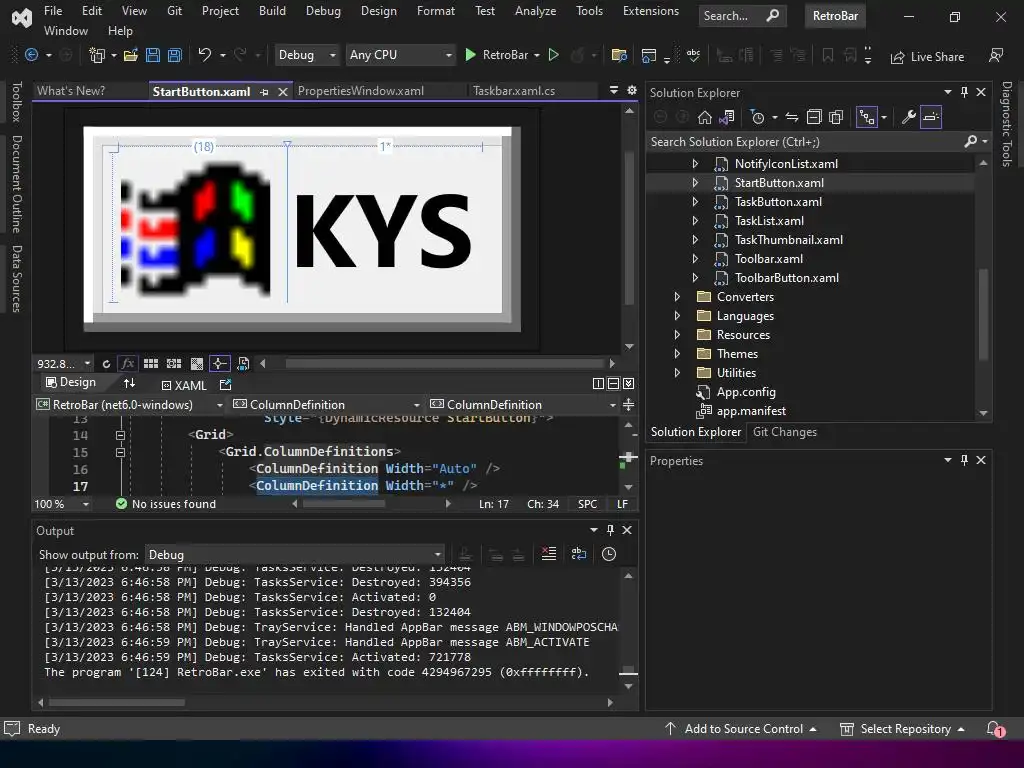This screenshot has width=1024, height=768.
Task: Open the File menu
Action: coord(53,11)
